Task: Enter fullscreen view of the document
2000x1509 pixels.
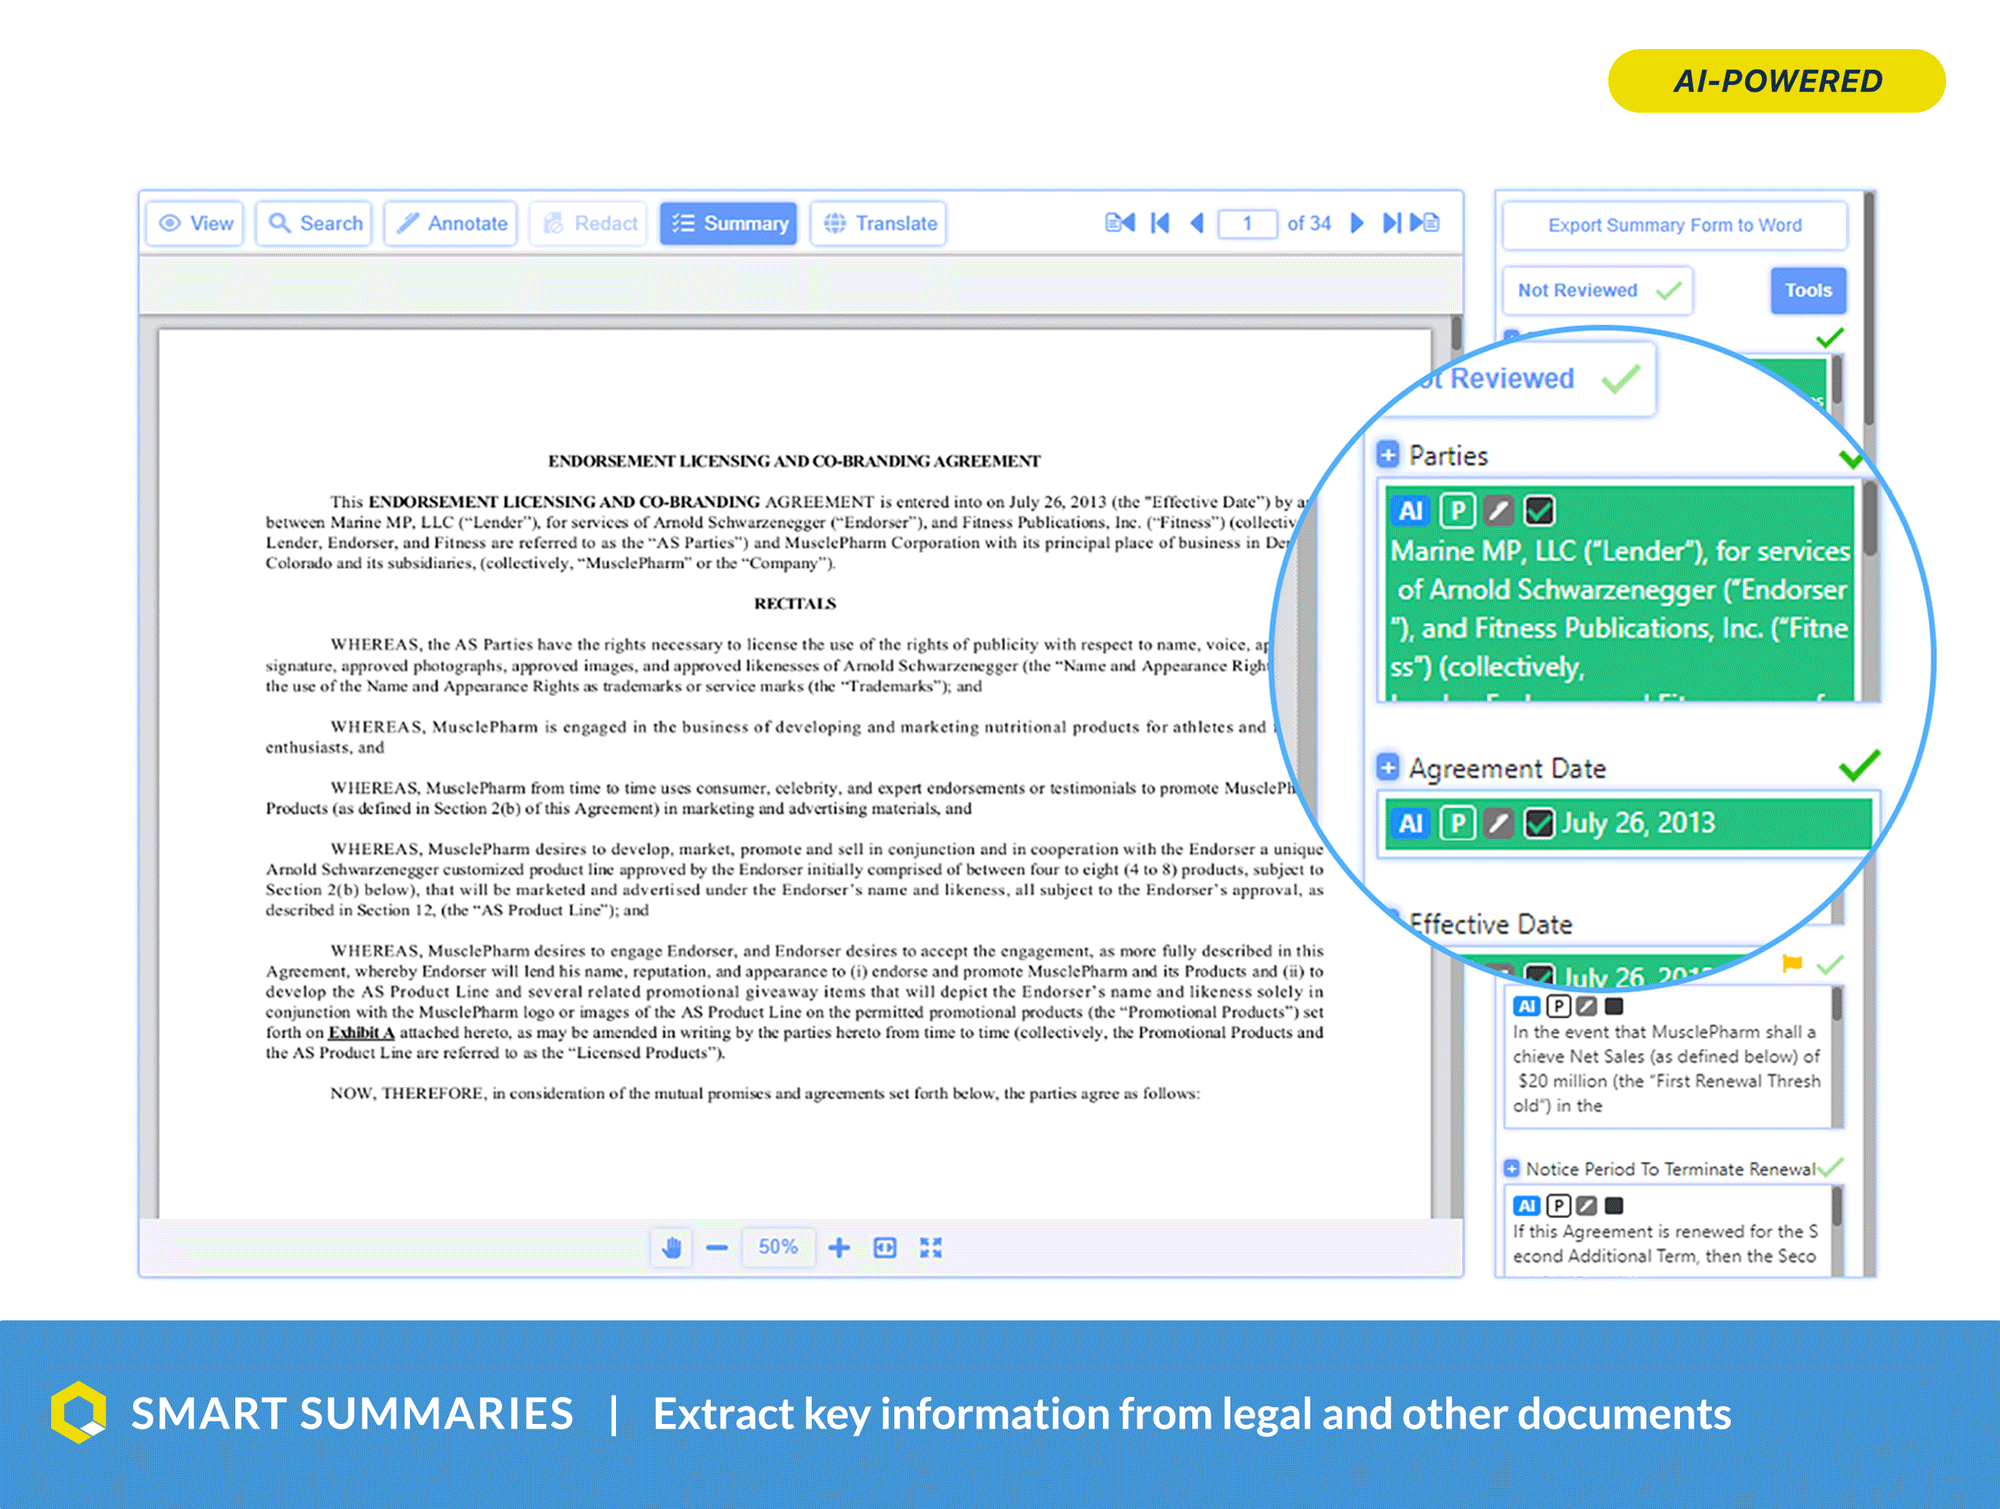Action: pyautogui.click(x=931, y=1247)
